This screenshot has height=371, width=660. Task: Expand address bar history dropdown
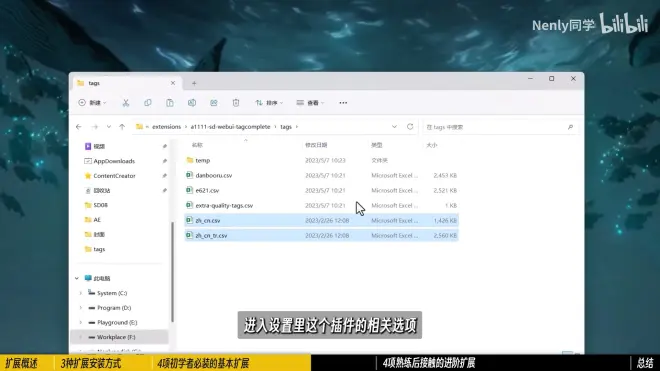tap(394, 127)
